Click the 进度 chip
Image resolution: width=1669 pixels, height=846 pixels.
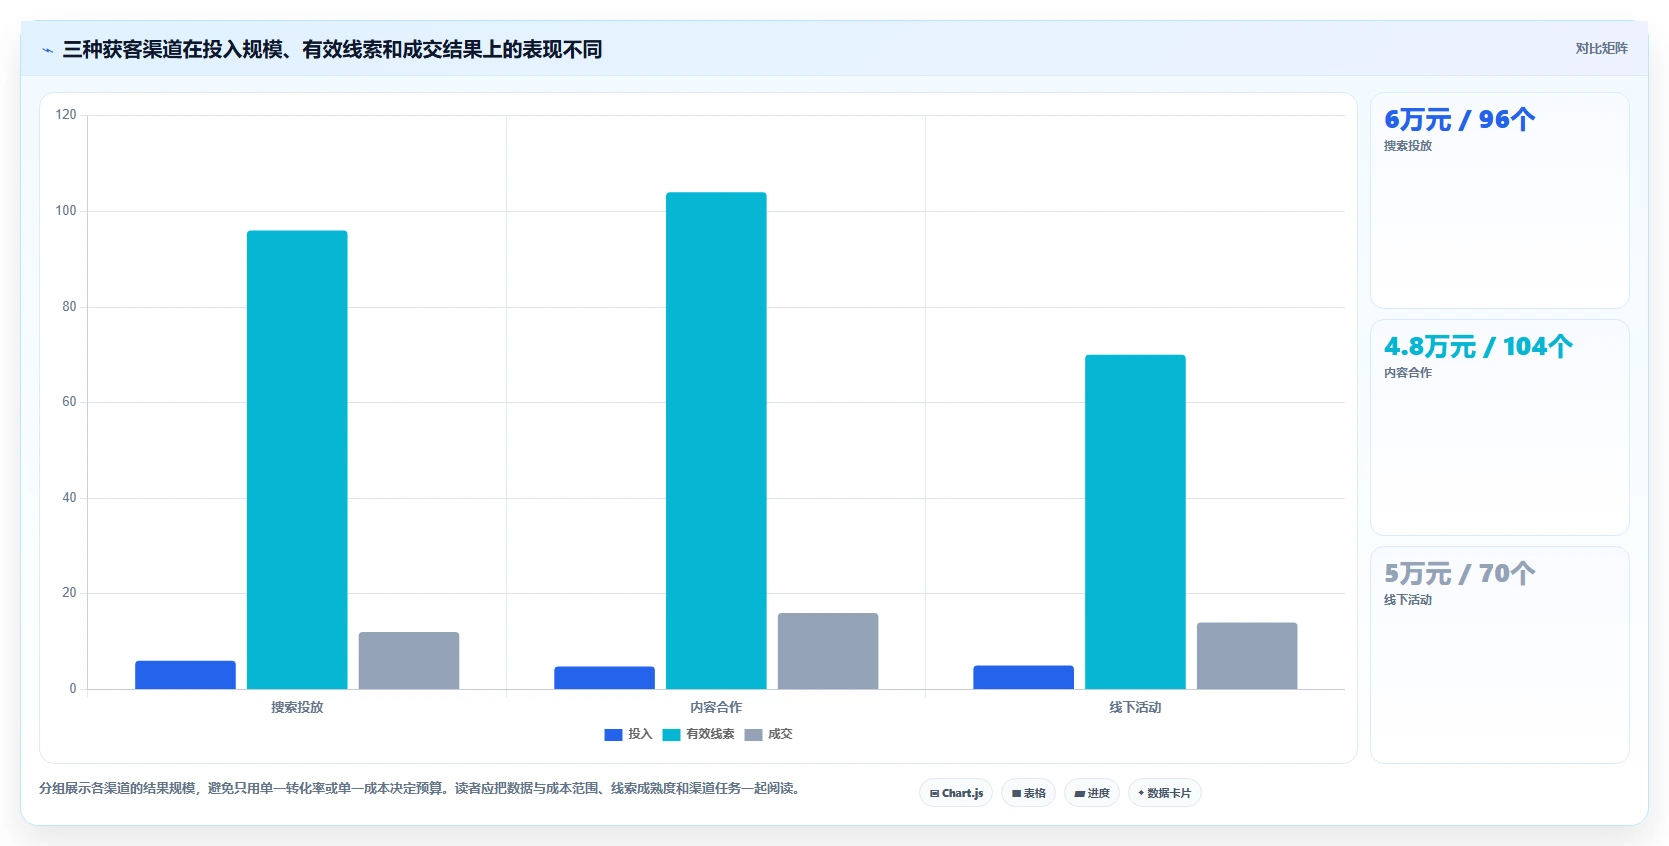pos(1092,793)
